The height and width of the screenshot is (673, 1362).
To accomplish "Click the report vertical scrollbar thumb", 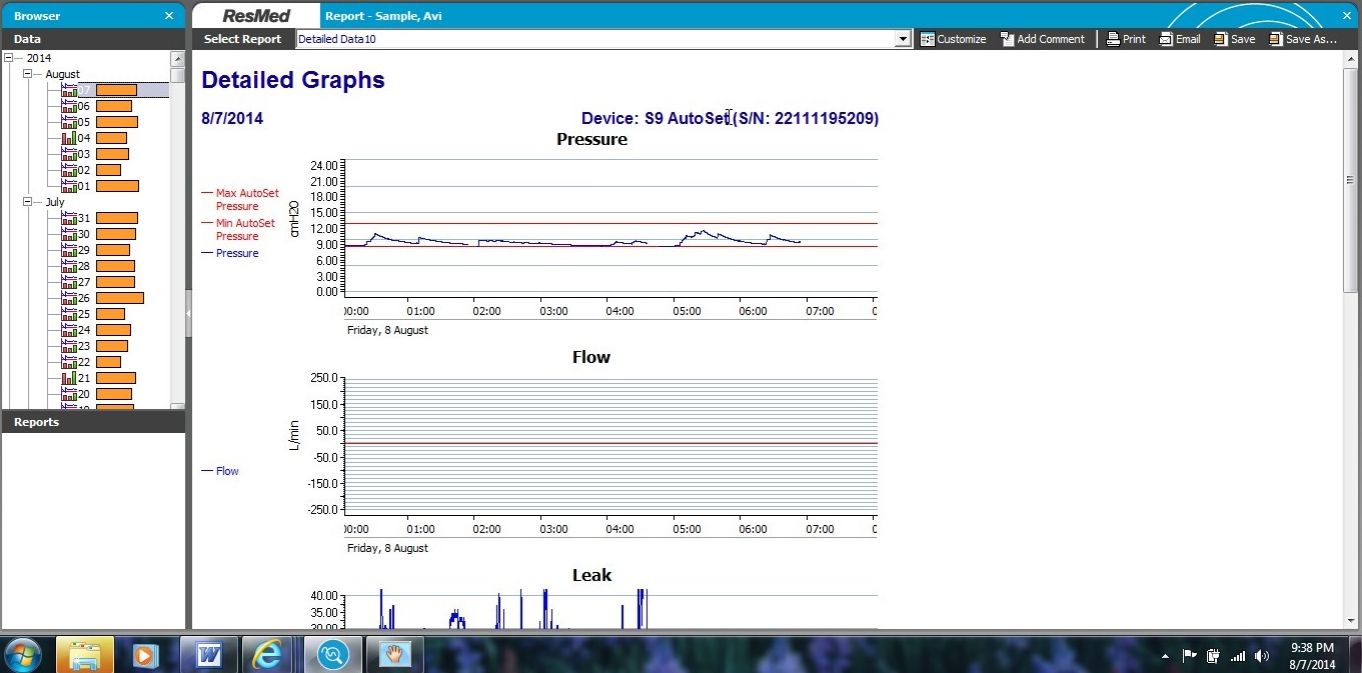I will pyautogui.click(x=1350, y=180).
